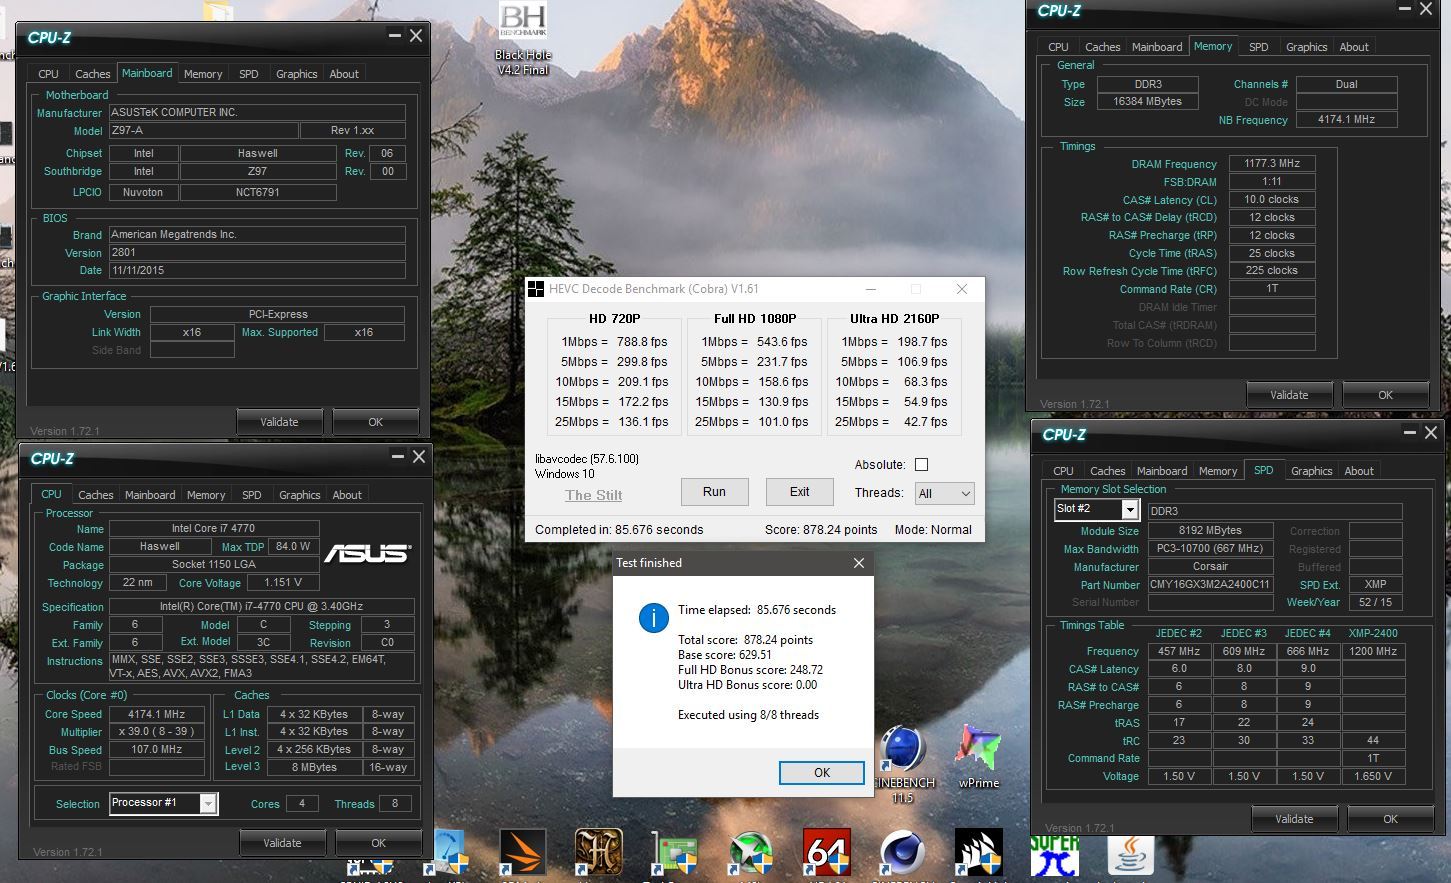Viewport: 1451px width, 883px height.
Task: Launch the bottom-row Cinebench sphere icon
Action: click(903, 853)
